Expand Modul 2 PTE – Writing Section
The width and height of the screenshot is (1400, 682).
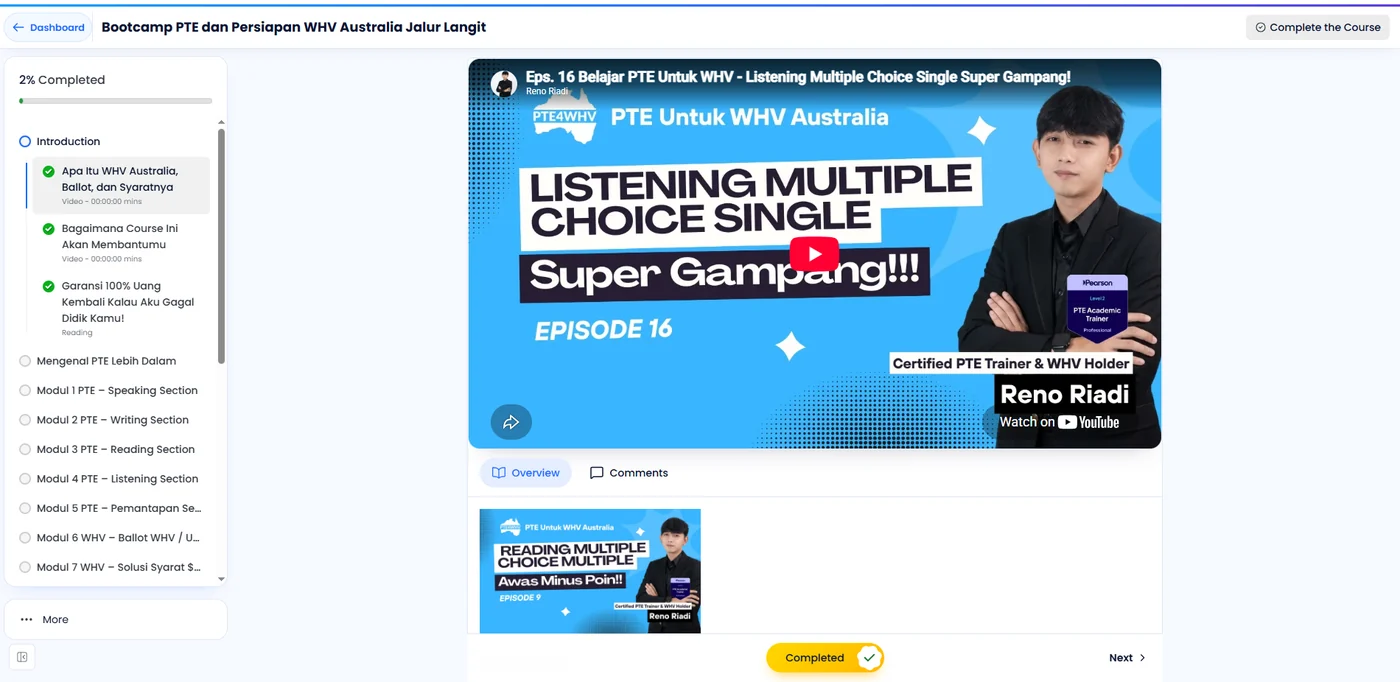coord(114,420)
